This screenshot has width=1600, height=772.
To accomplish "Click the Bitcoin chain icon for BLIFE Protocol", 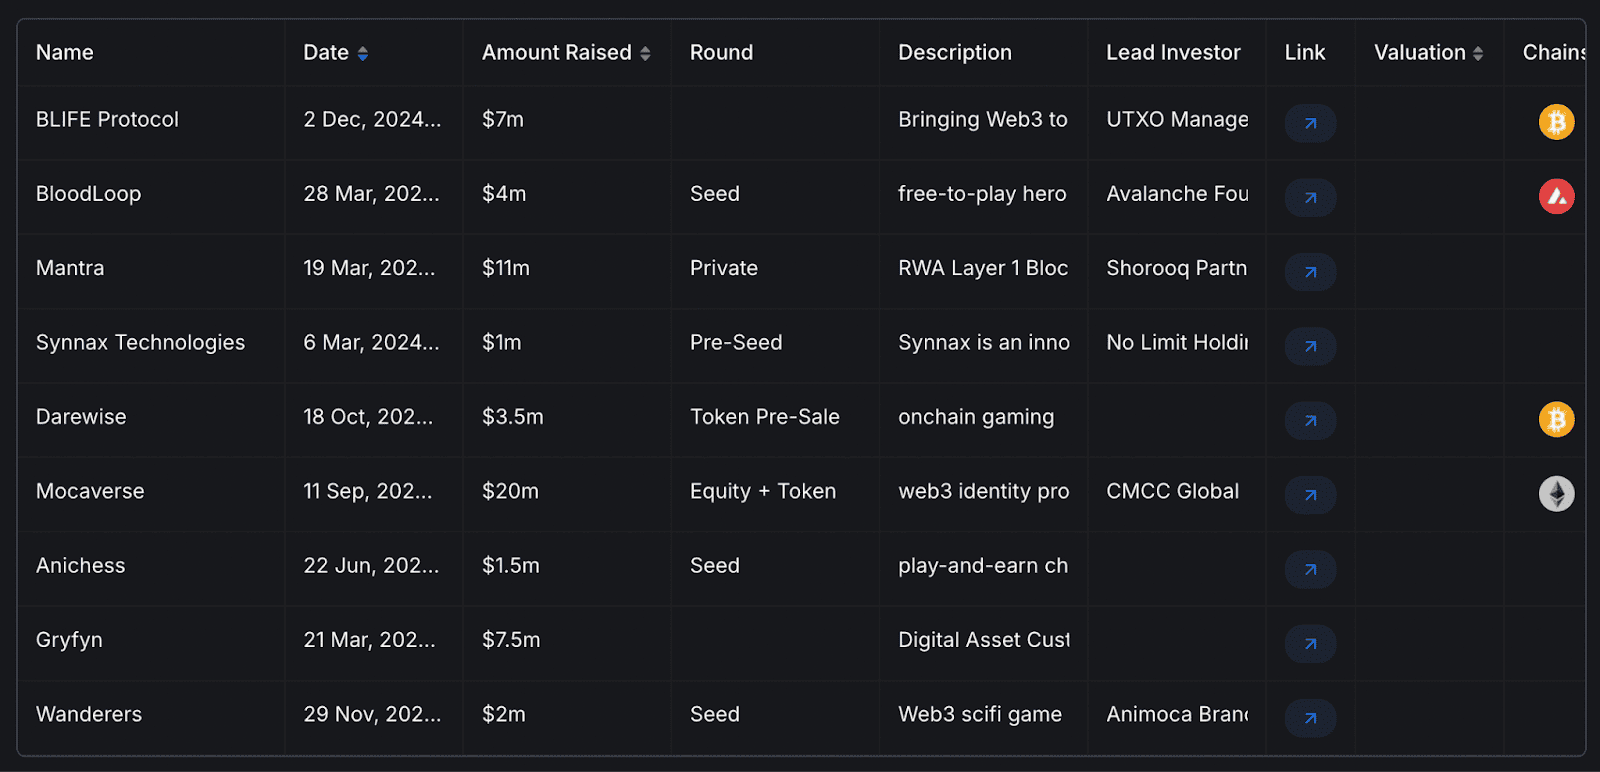I will (1556, 121).
